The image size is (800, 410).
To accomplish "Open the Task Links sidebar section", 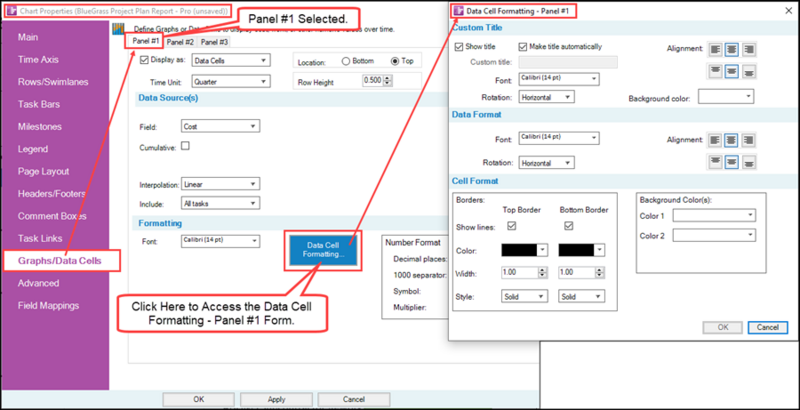I will (x=40, y=238).
